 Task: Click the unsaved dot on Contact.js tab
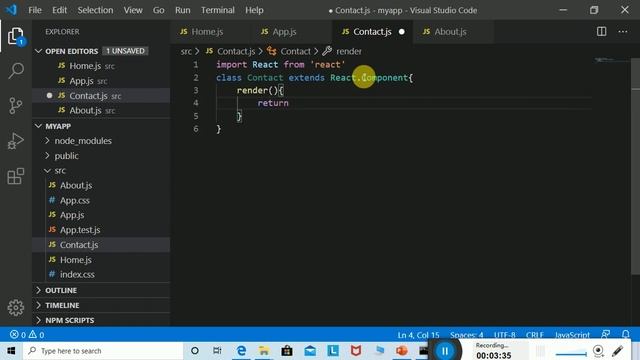click(x=402, y=32)
